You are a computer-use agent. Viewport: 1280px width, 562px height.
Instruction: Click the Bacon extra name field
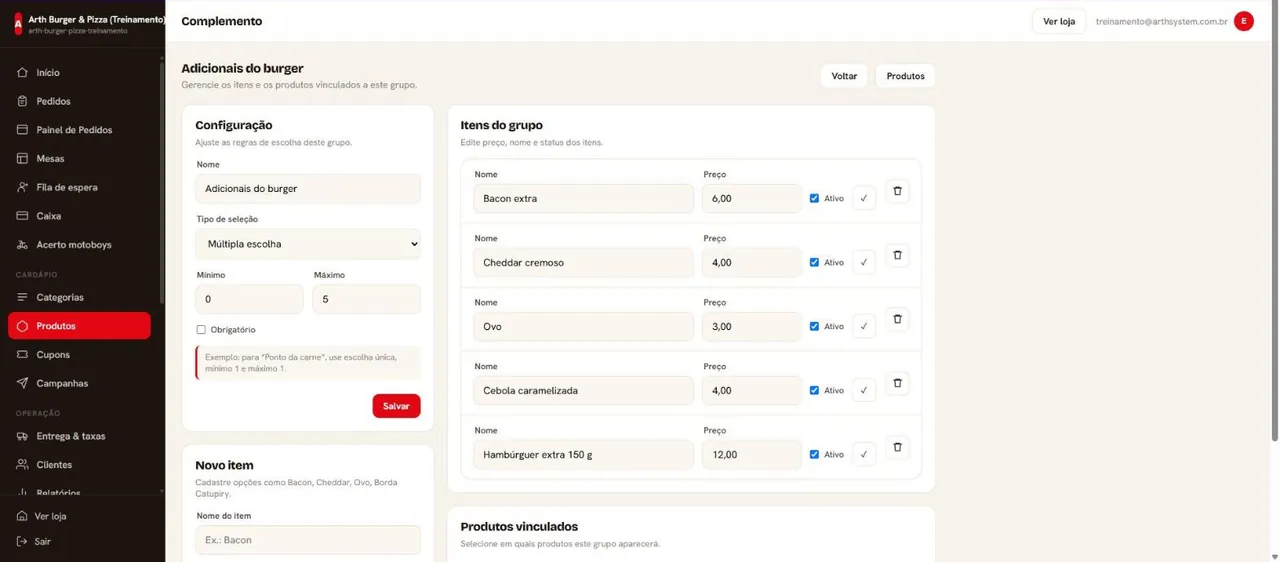click(584, 198)
